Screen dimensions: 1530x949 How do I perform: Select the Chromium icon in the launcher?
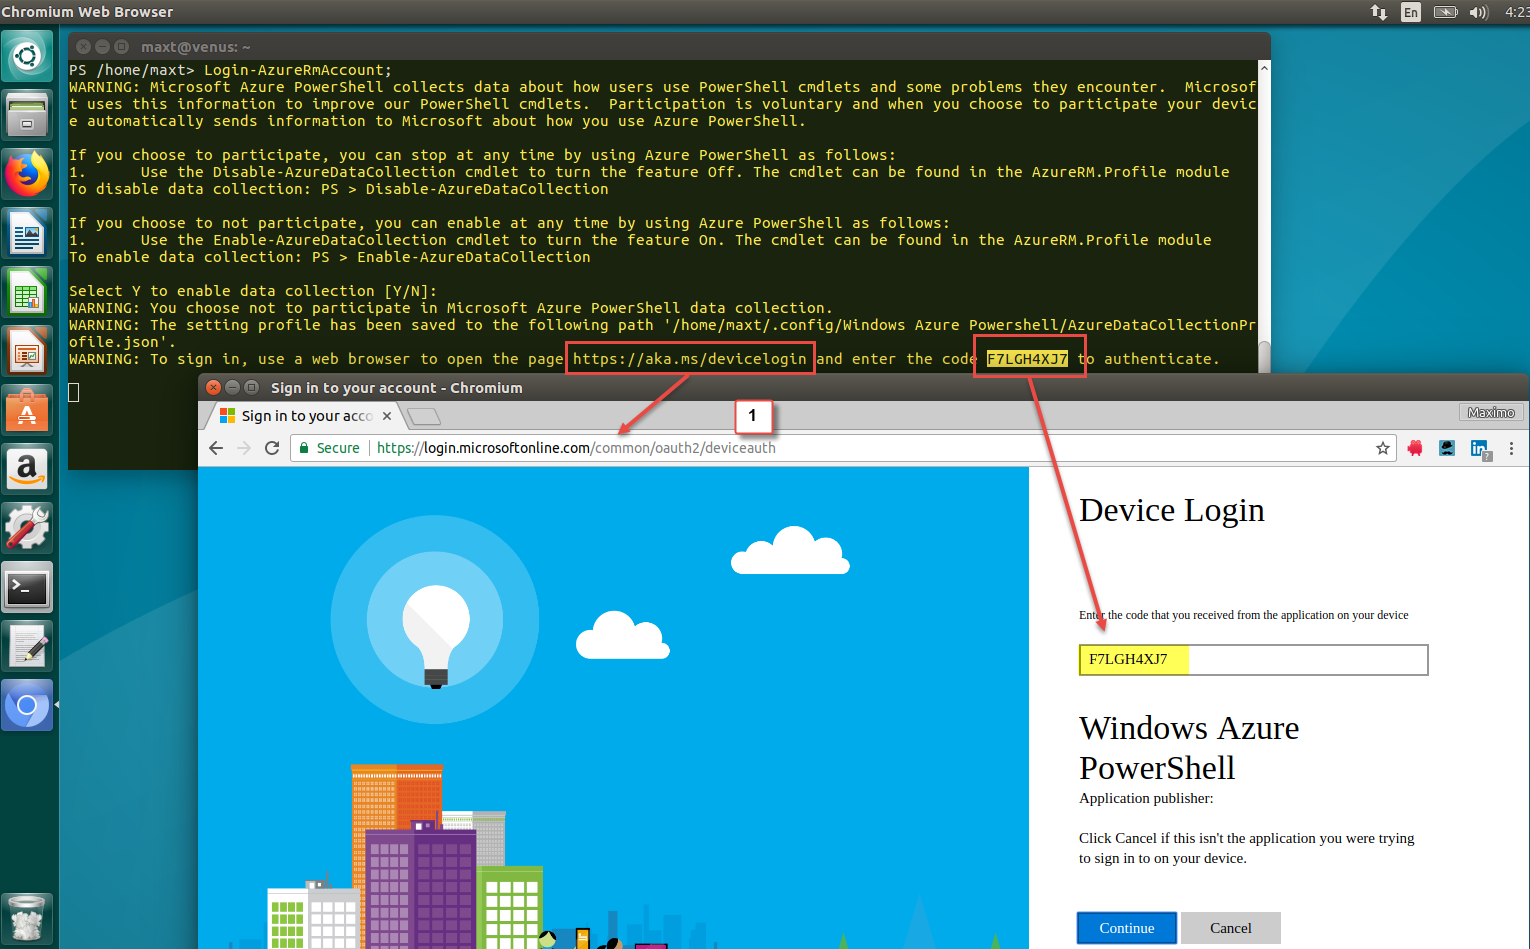[x=27, y=705]
